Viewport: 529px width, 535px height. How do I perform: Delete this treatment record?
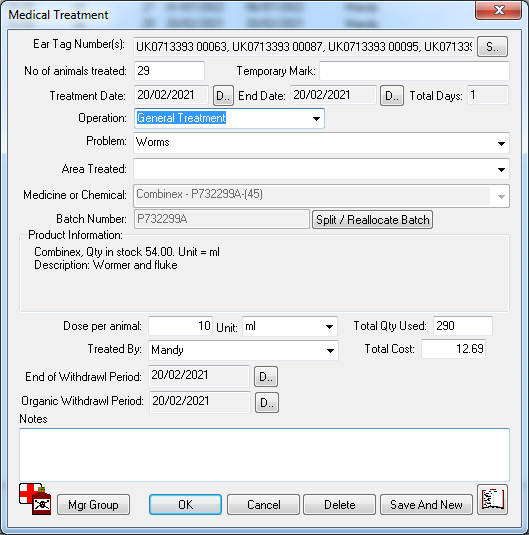[340, 504]
